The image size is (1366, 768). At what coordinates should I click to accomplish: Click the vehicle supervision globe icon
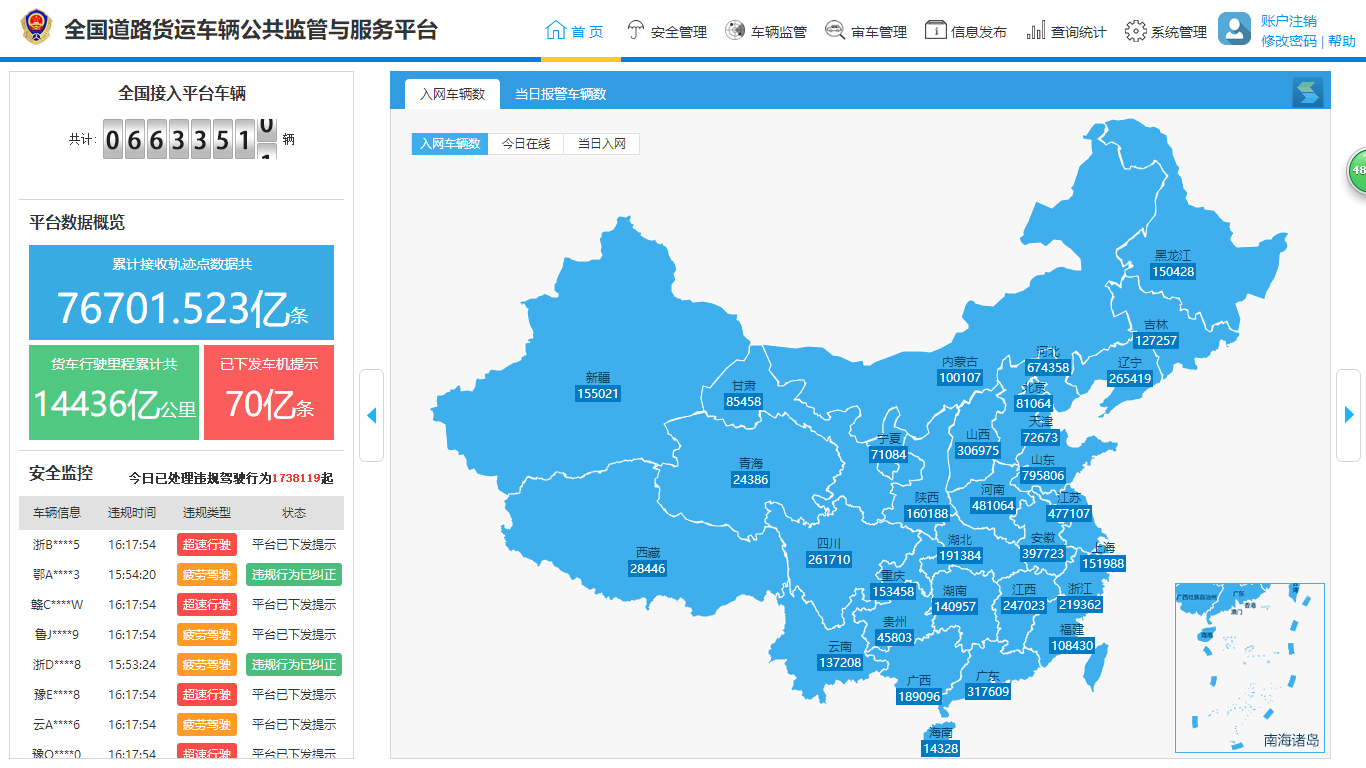pyautogui.click(x=735, y=30)
